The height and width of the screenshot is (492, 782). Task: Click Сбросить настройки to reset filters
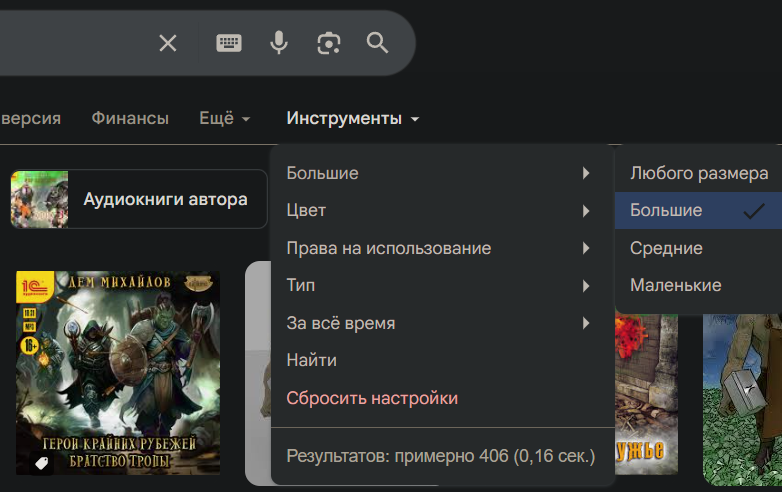click(x=372, y=398)
